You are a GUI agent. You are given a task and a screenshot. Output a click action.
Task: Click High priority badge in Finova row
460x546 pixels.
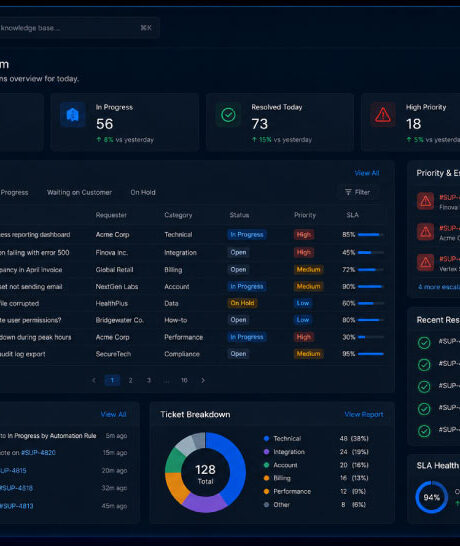click(x=304, y=252)
